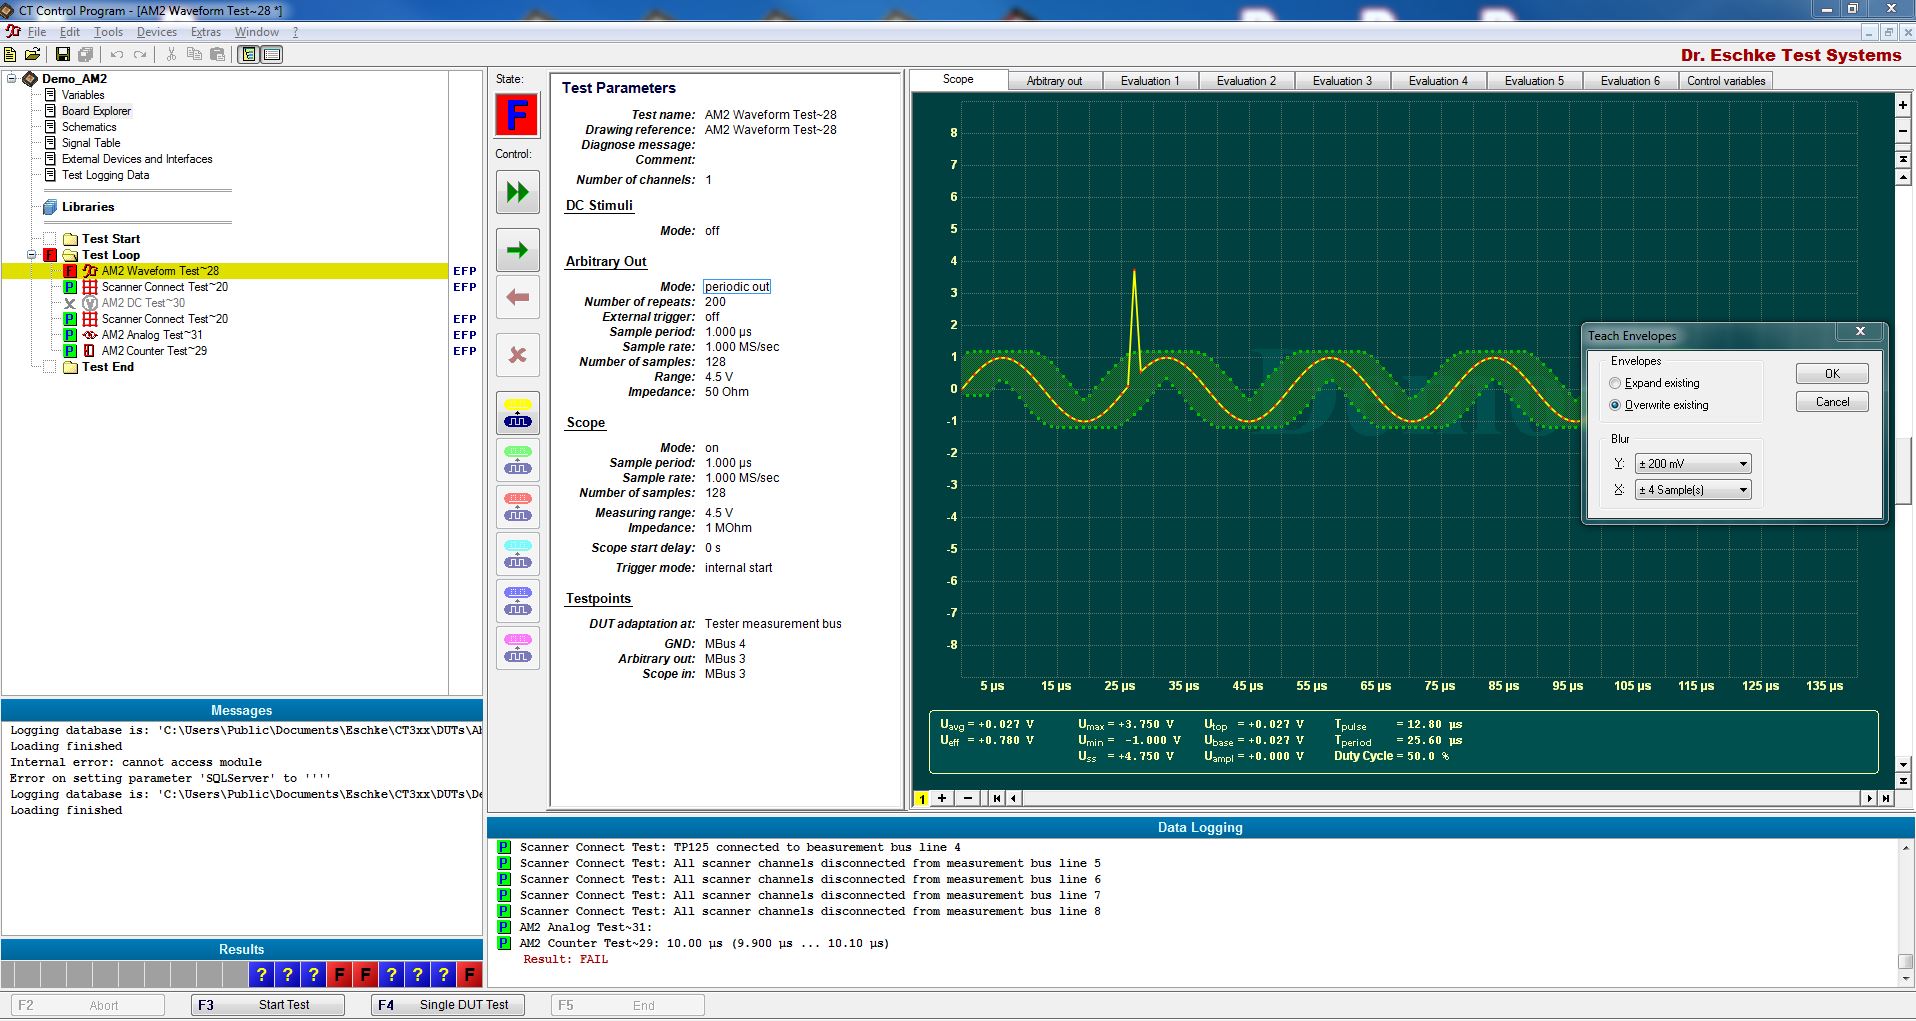Click the red X abort control button
Screen dimensions: 1916x1021
coord(517,355)
